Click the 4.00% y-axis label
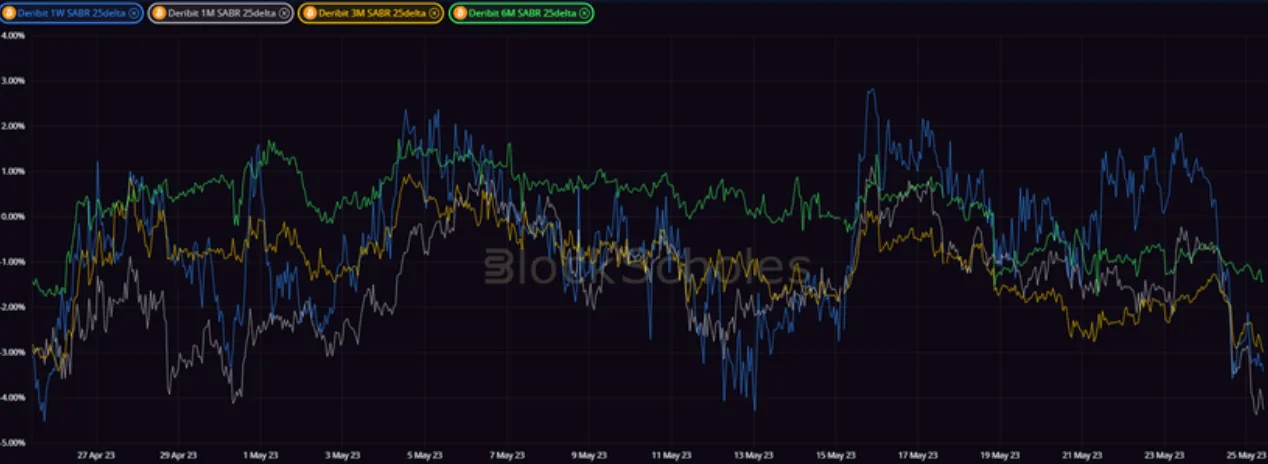Image resolution: width=1268 pixels, height=464 pixels. (13, 35)
